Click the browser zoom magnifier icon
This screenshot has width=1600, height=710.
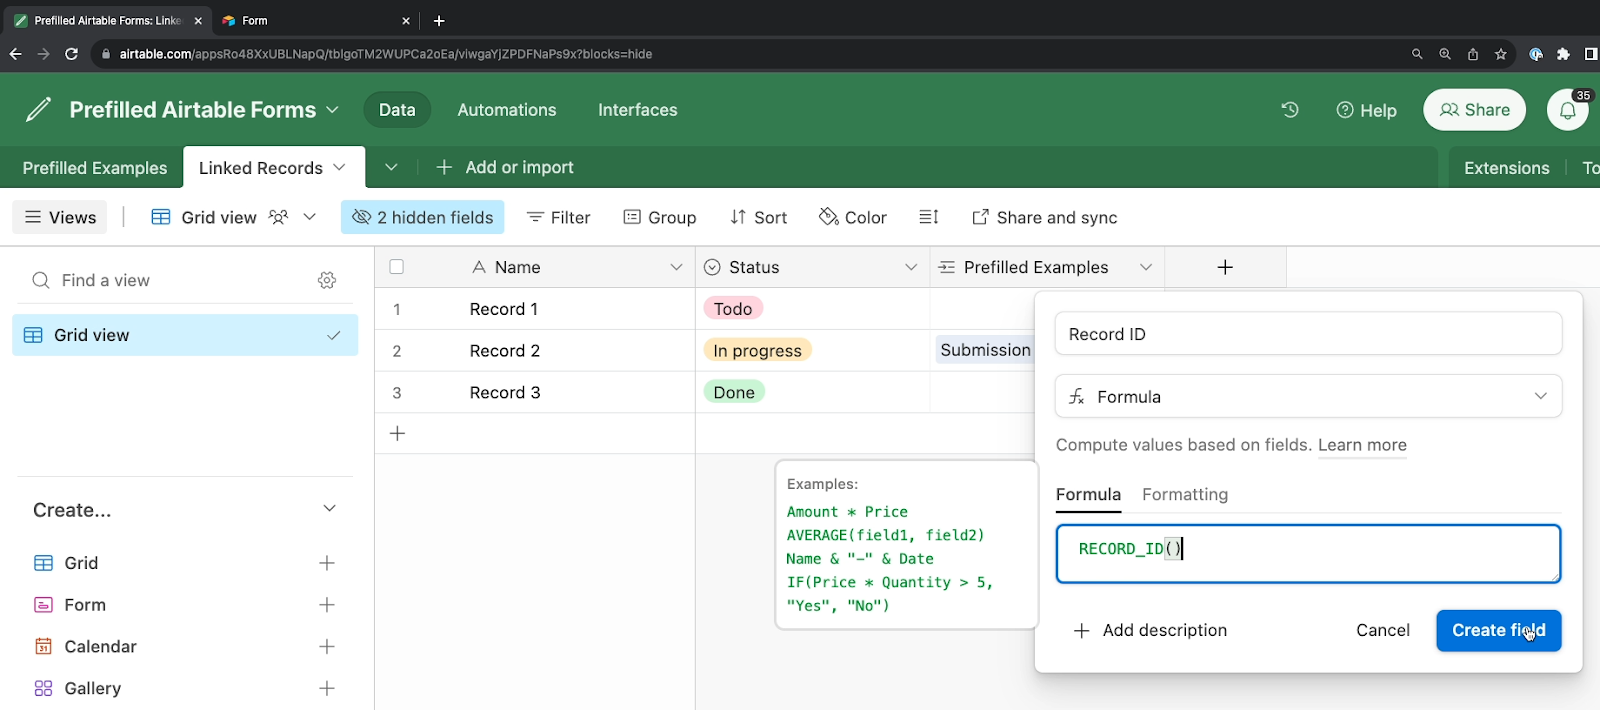[x=1445, y=54]
